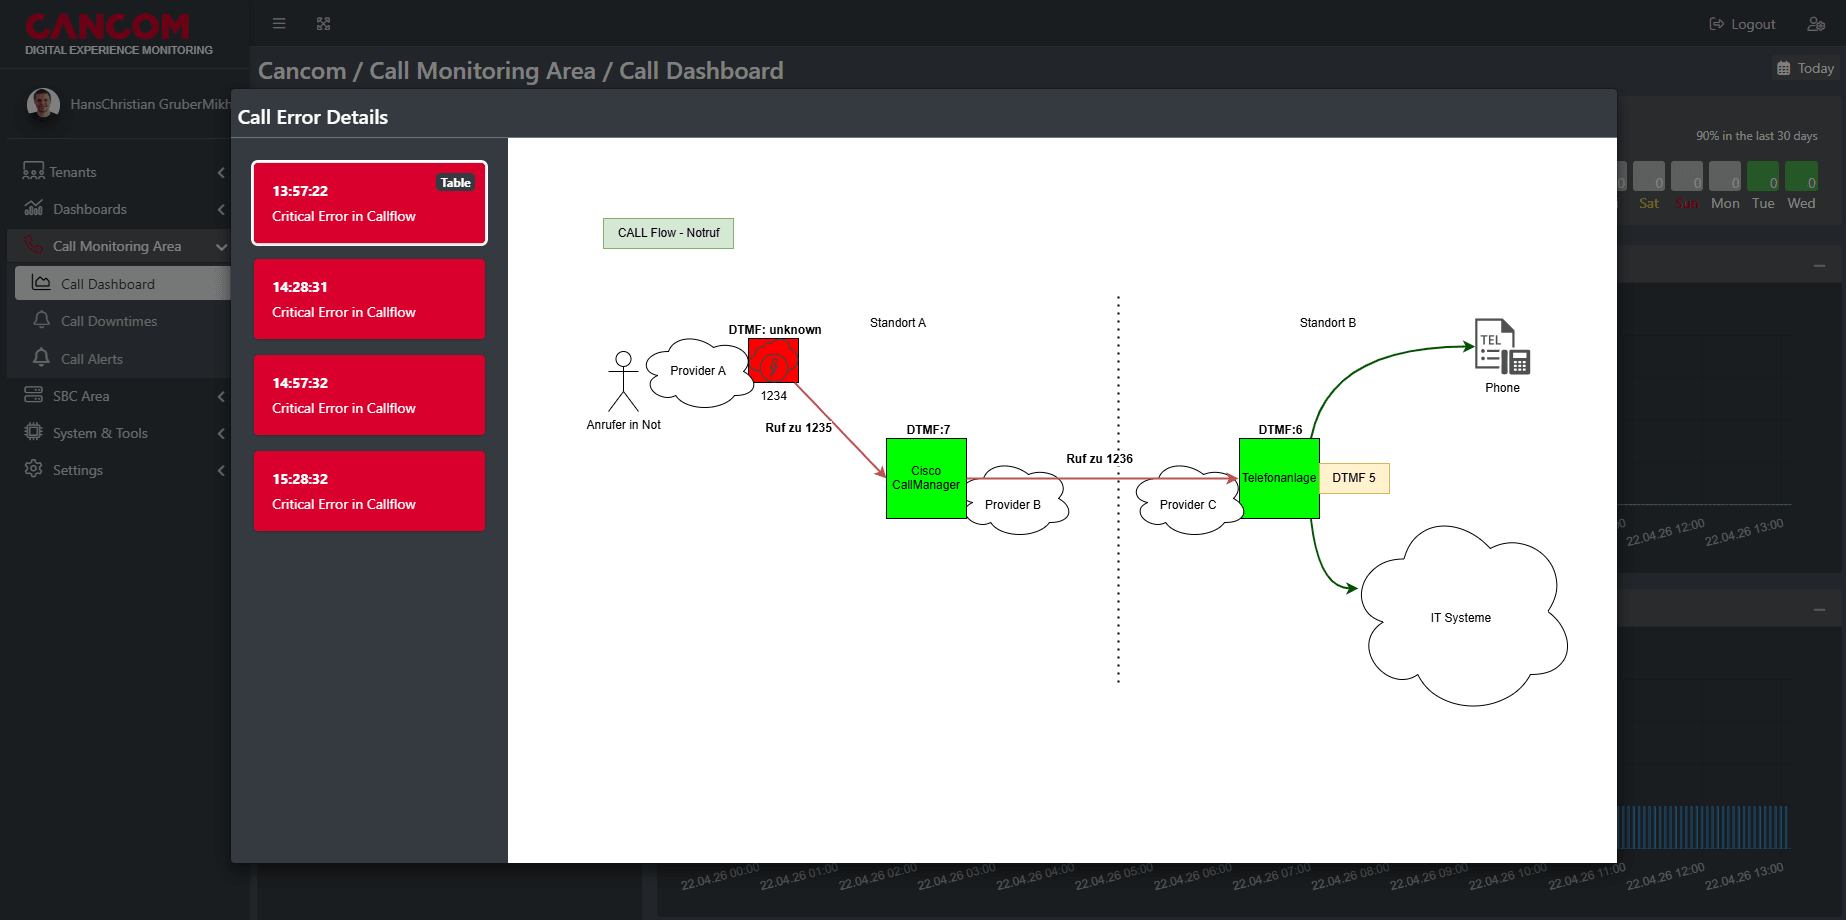1846x920 pixels.
Task: Click the red failed DTMF node
Action: tap(773, 361)
